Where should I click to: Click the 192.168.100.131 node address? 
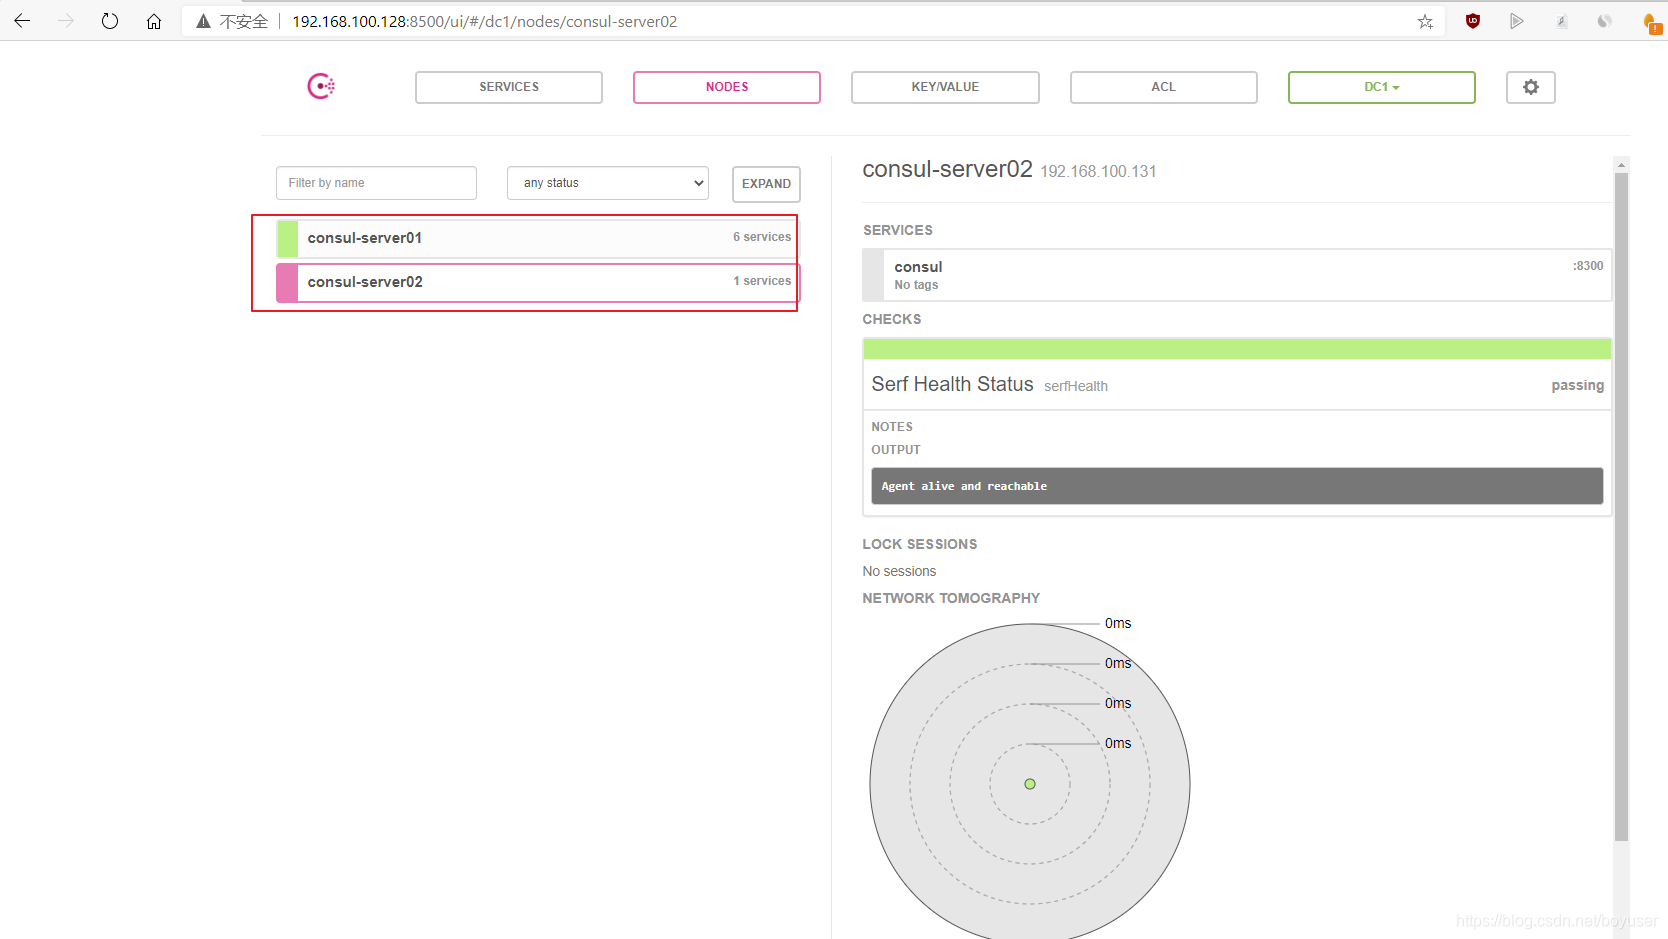point(1098,171)
